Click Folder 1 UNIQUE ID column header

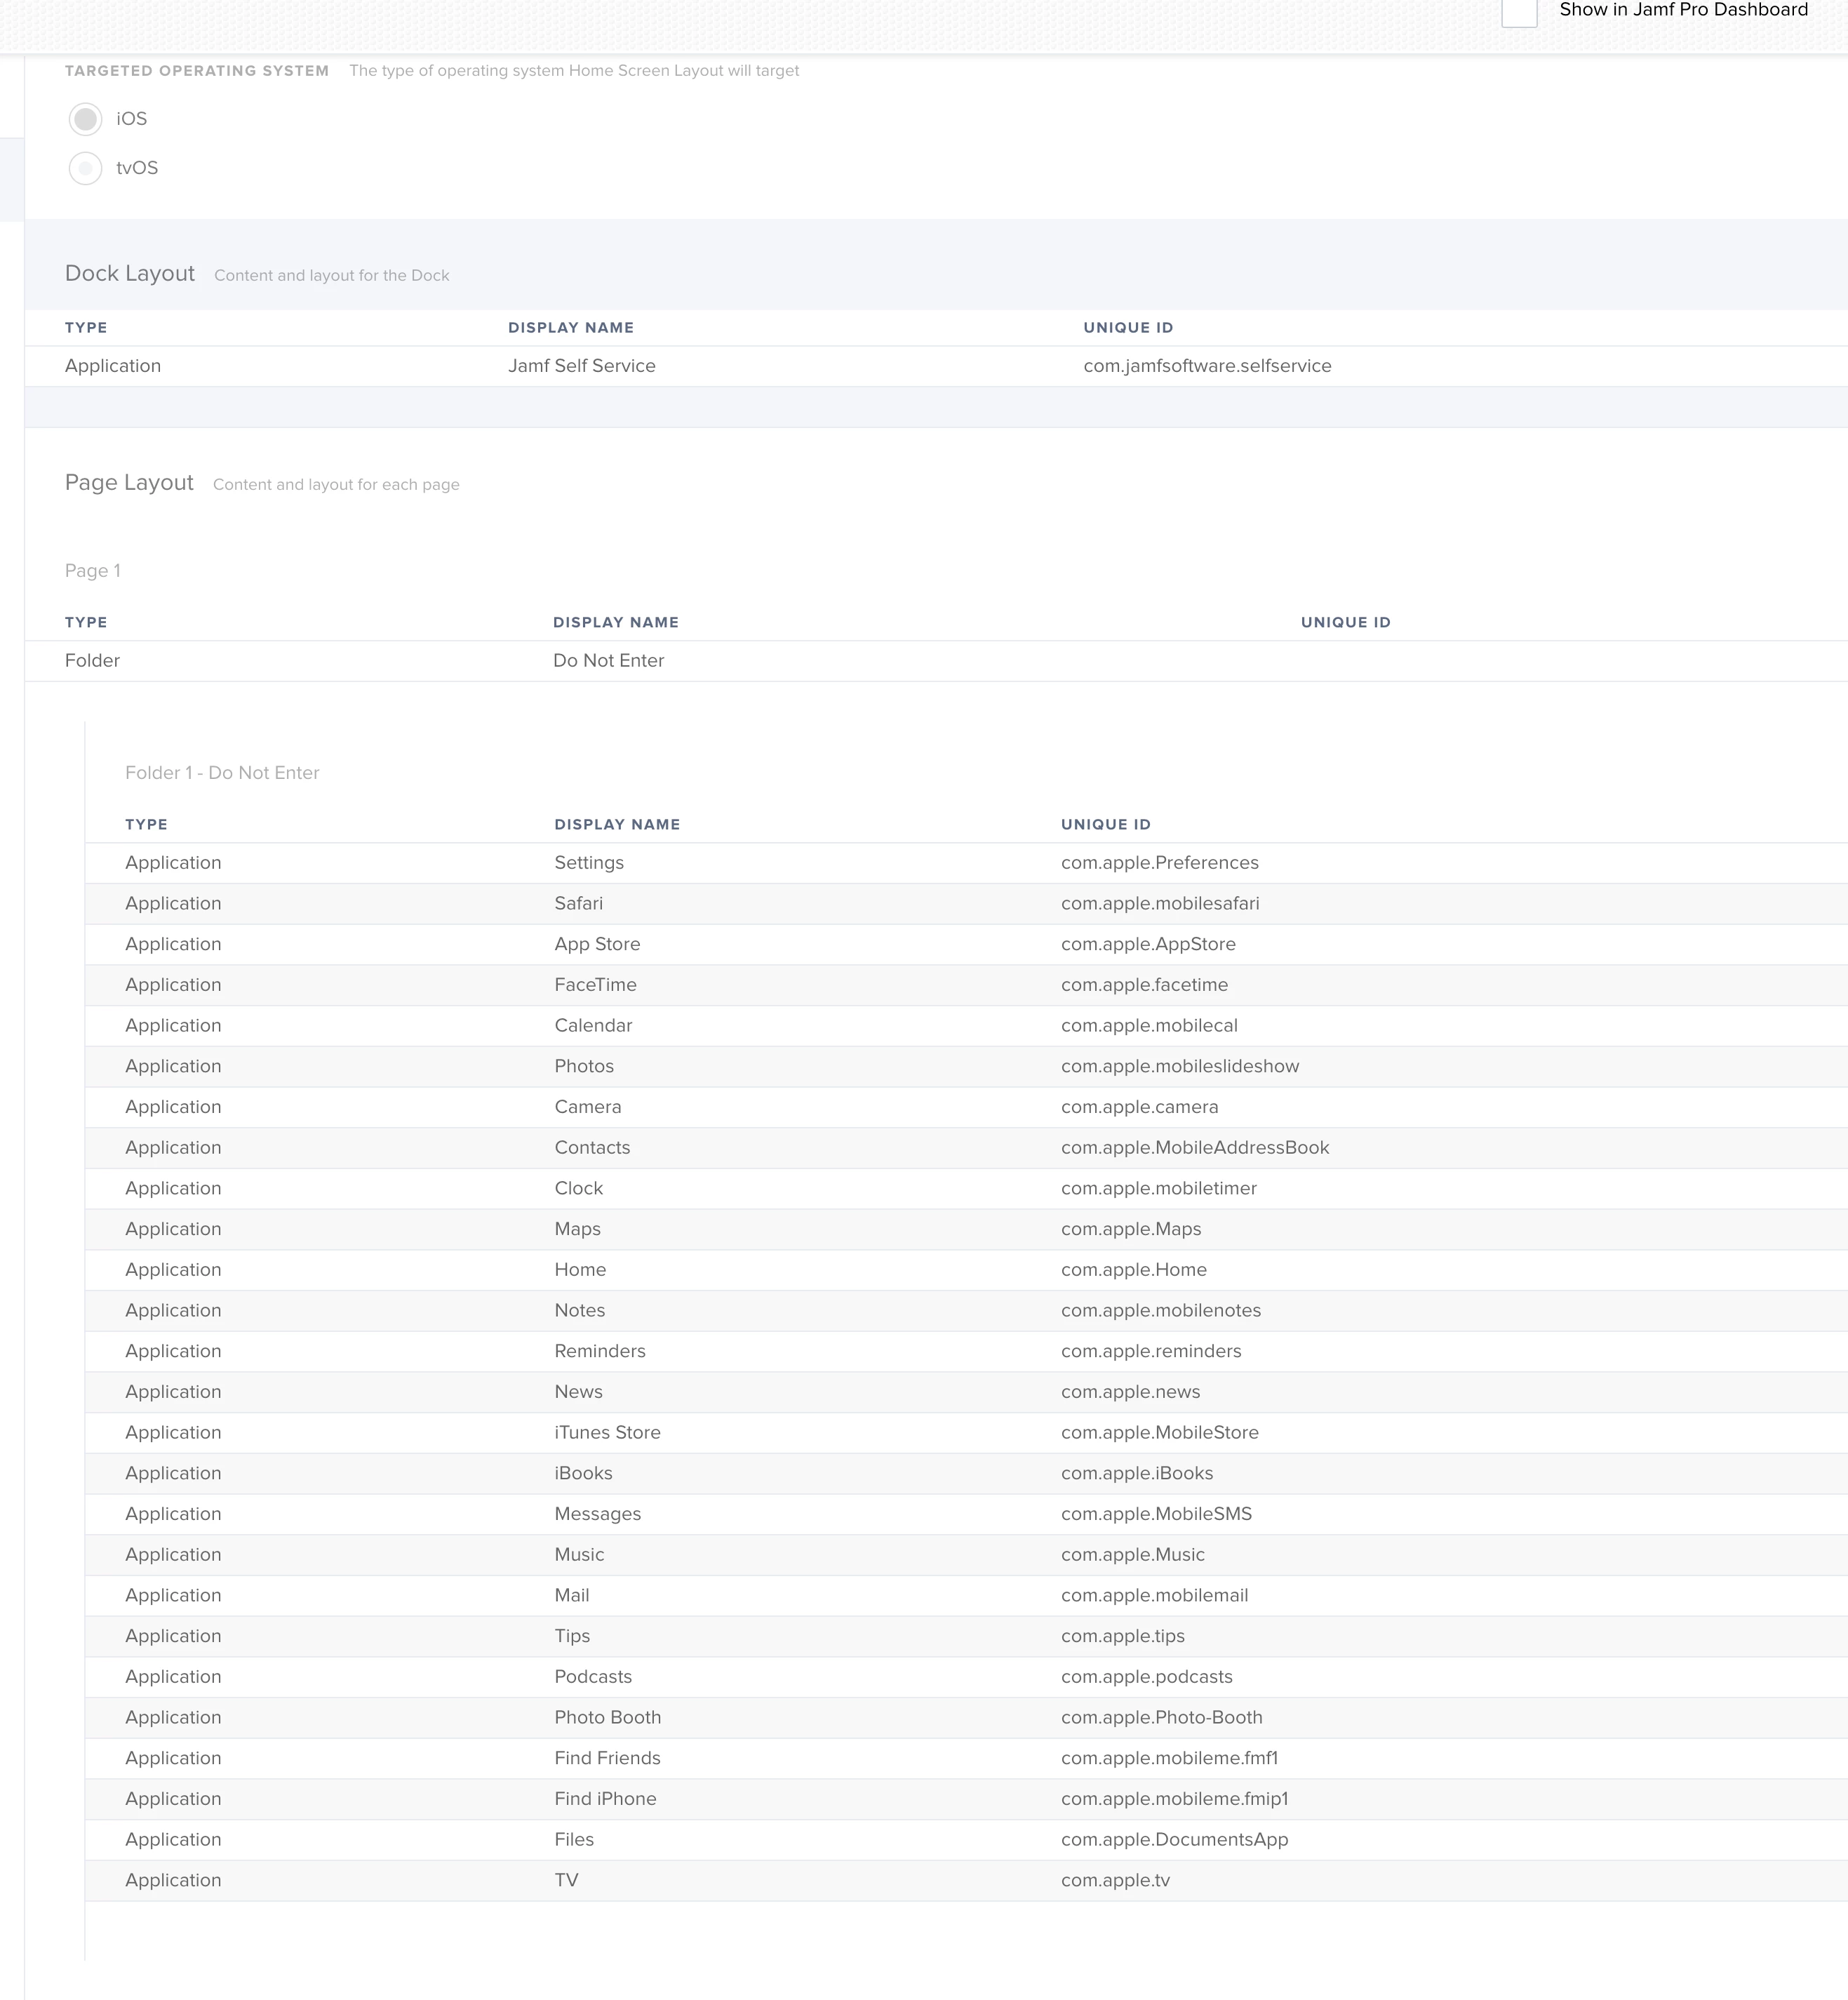(x=1106, y=824)
